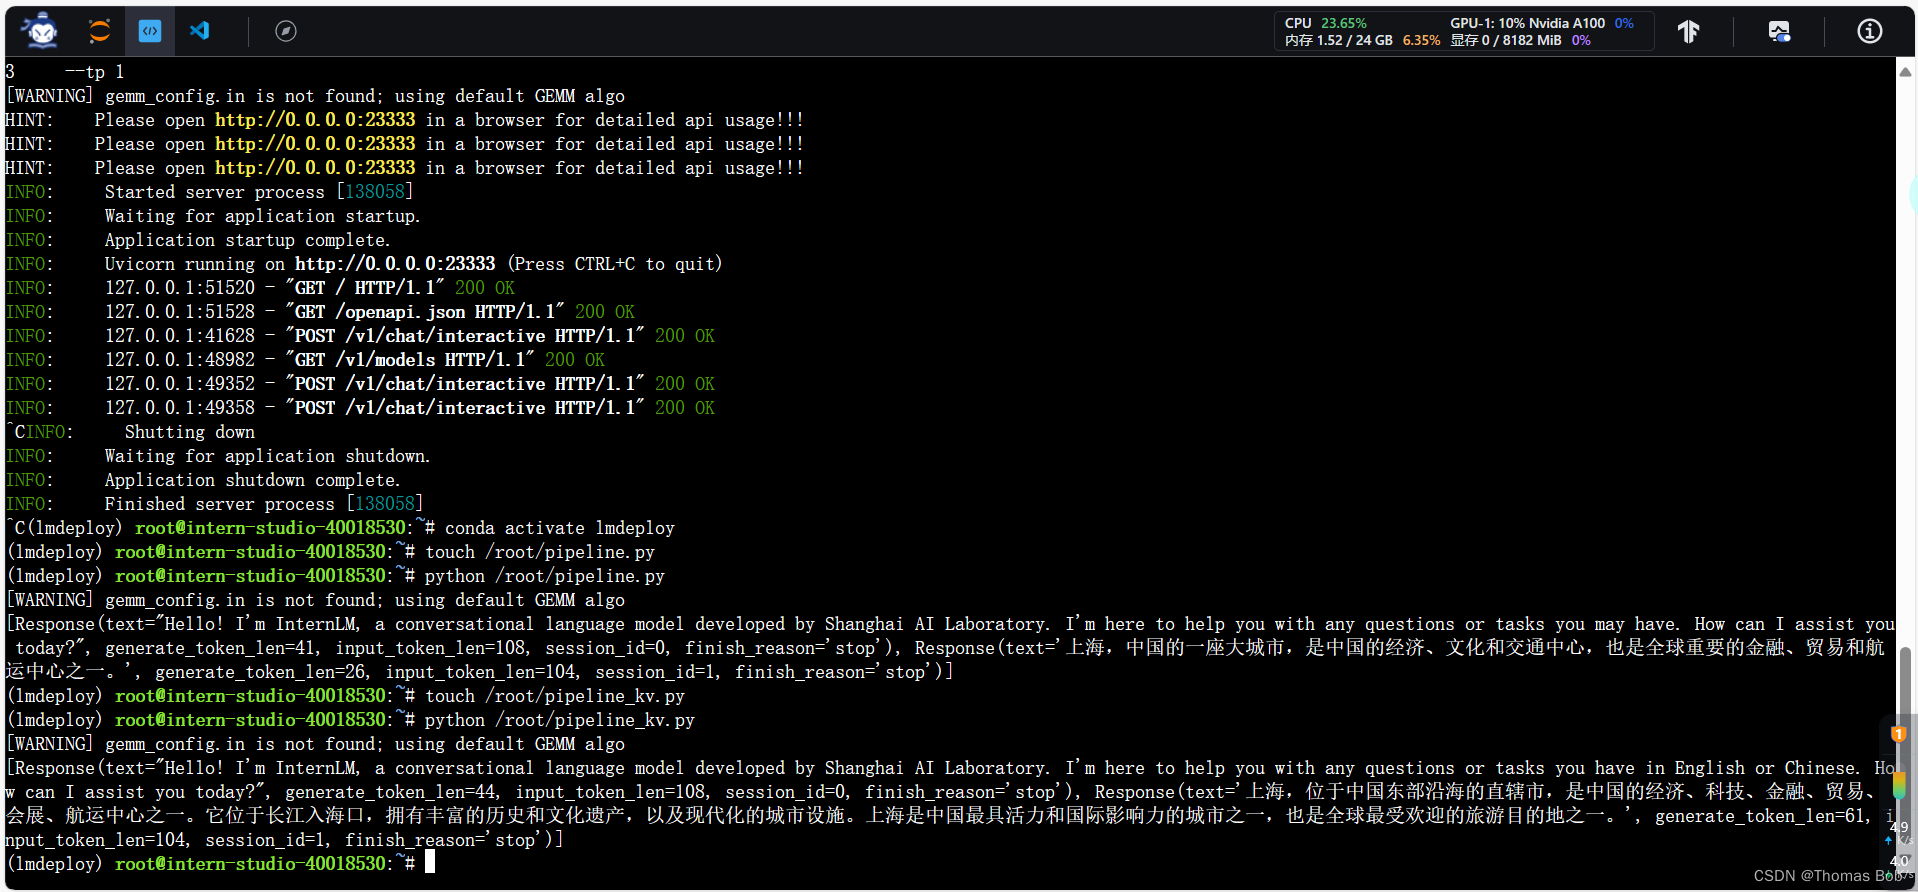Image resolution: width=1918 pixels, height=892 pixels.
Task: Click the "Finished server process [138058]" line
Action: click(263, 504)
